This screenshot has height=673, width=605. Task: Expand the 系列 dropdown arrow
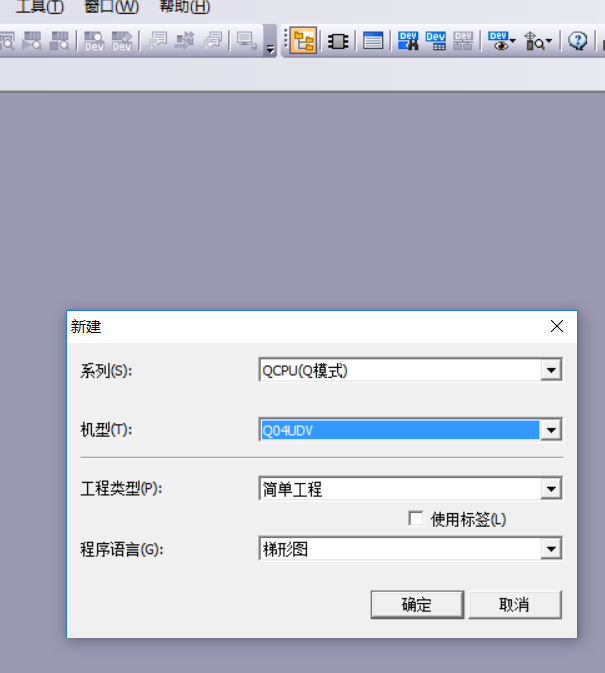tap(550, 370)
